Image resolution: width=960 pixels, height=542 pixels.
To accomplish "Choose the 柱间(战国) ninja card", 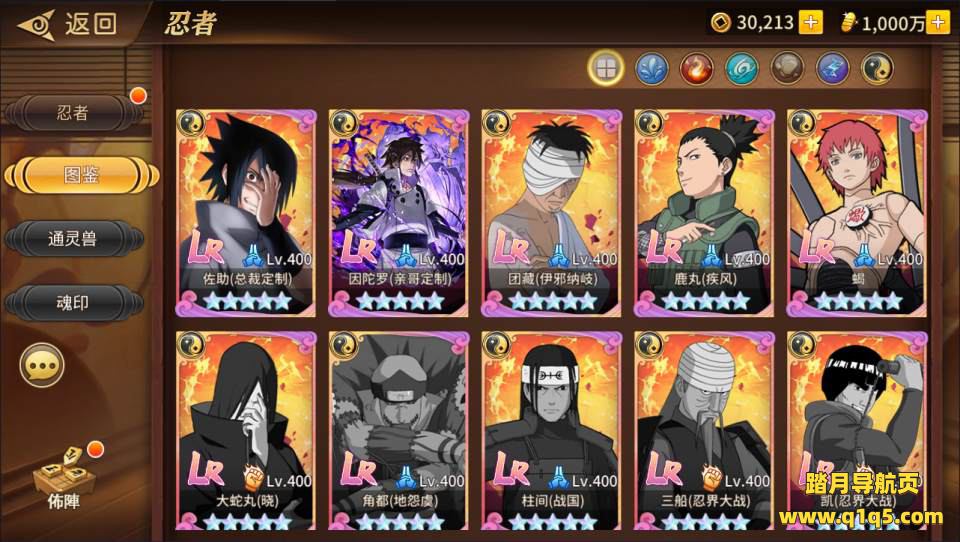I will 551,431.
